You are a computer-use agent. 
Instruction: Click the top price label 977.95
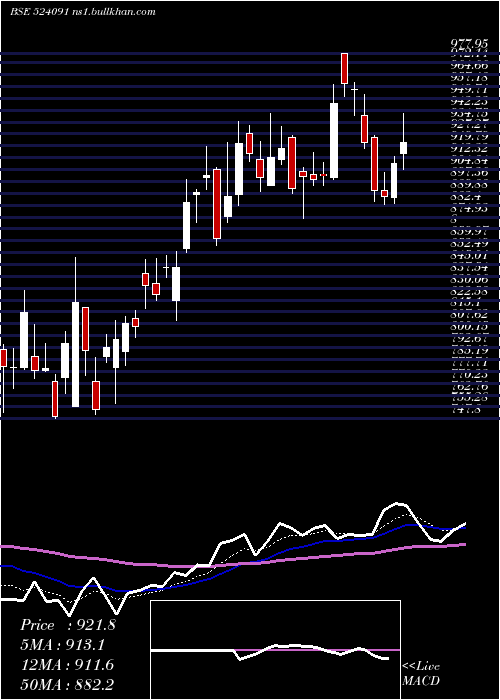[468, 45]
